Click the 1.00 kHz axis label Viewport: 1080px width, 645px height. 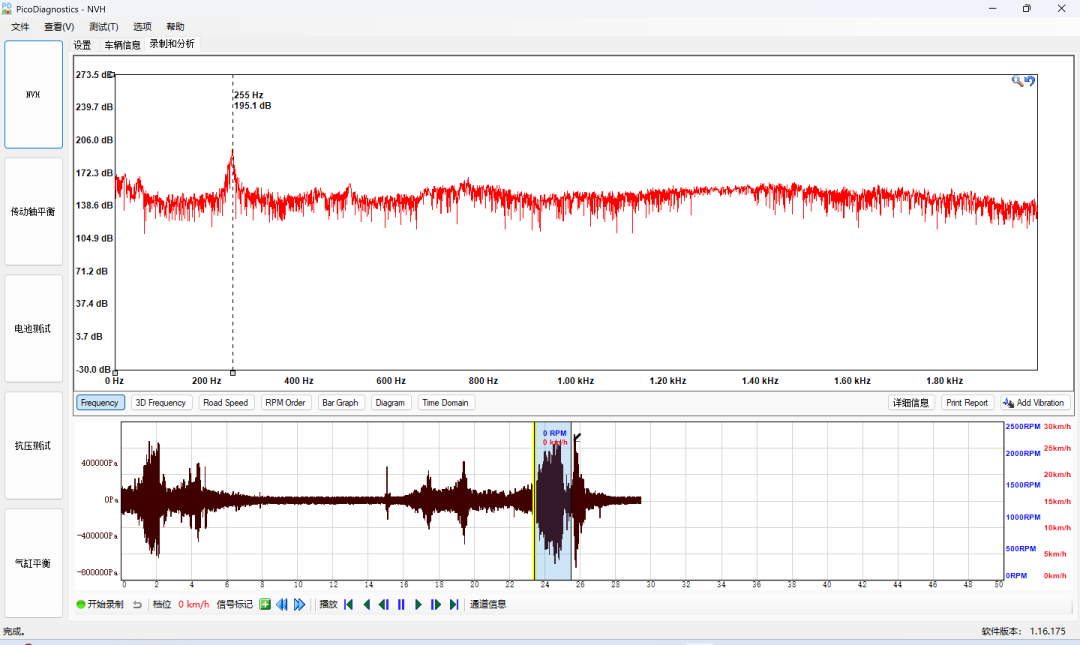pos(575,381)
